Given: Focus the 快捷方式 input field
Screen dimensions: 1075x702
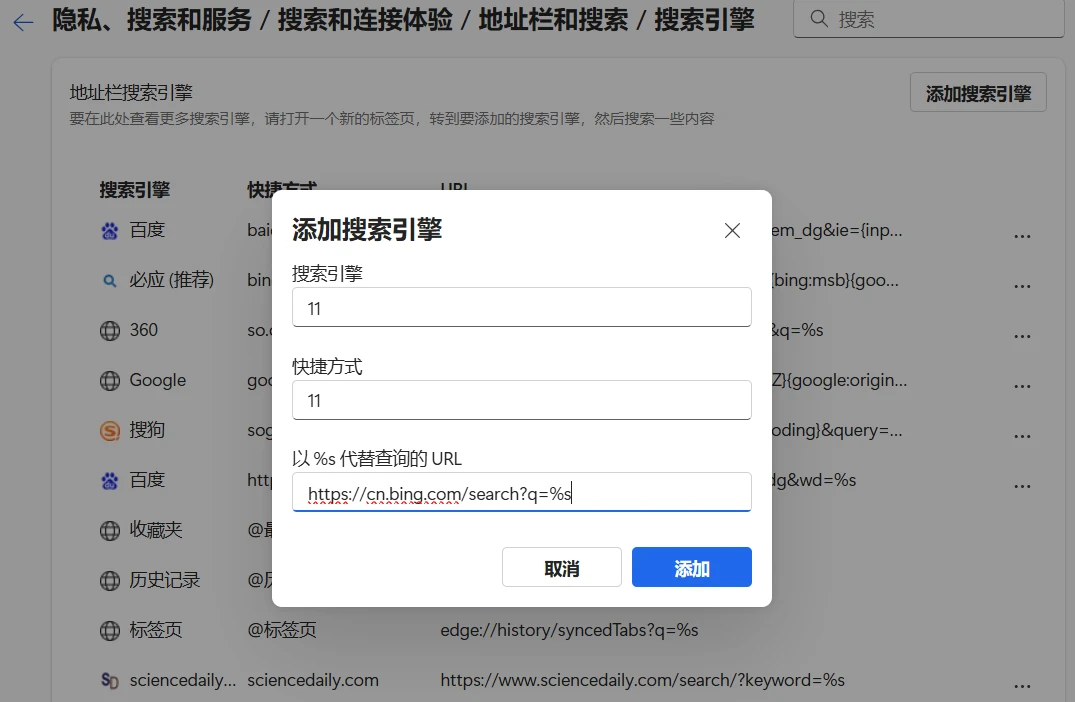Looking at the screenshot, I should [x=522, y=400].
